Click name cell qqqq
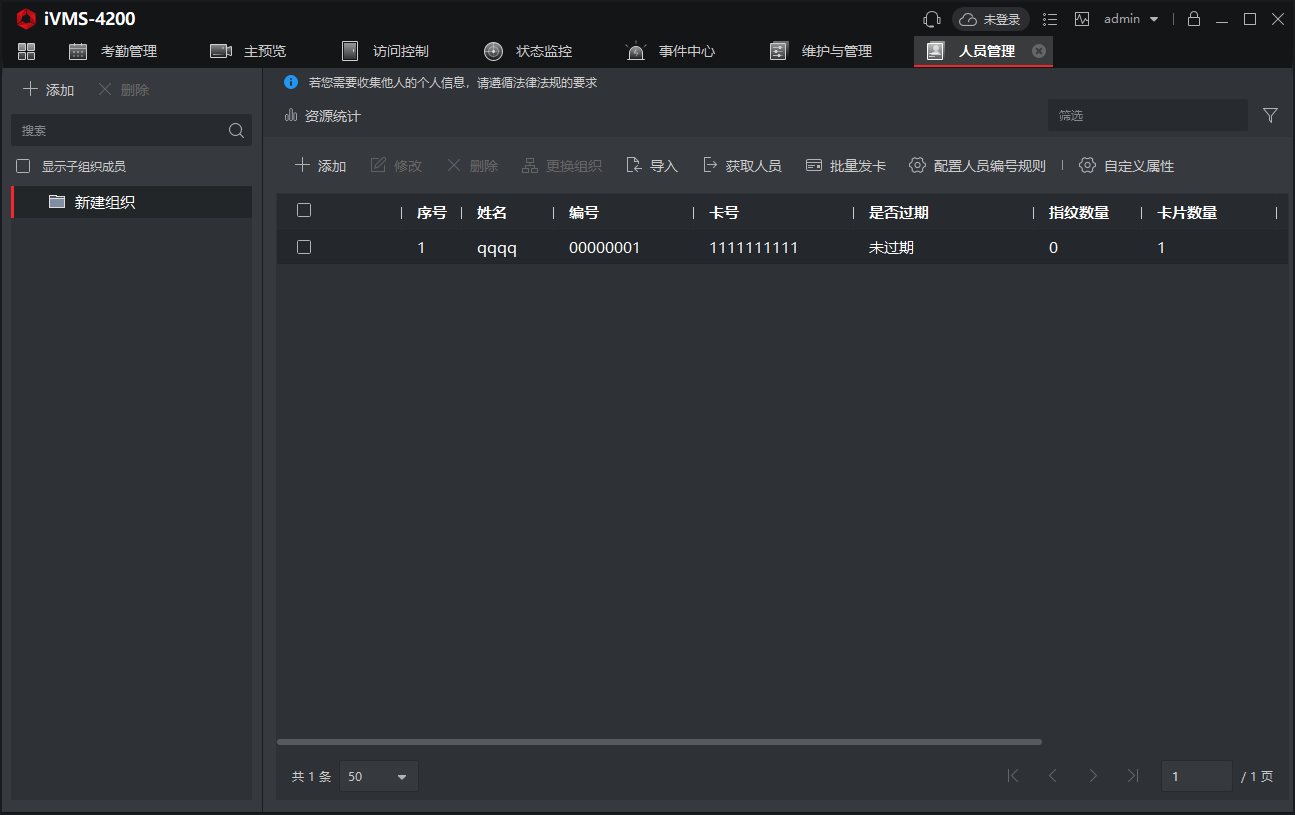The image size is (1295, 815). click(497, 248)
